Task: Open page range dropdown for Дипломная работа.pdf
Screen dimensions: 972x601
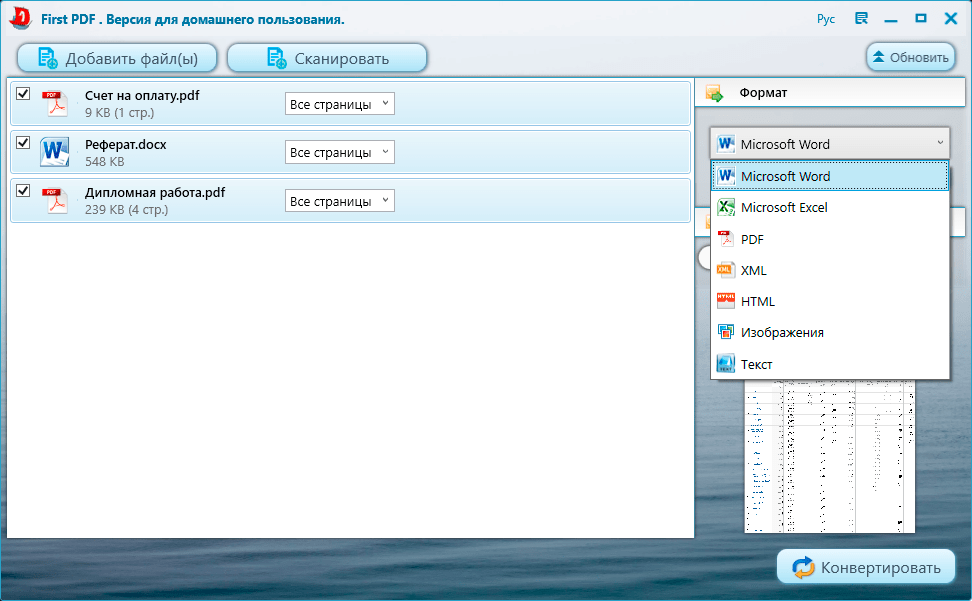Action: 340,200
